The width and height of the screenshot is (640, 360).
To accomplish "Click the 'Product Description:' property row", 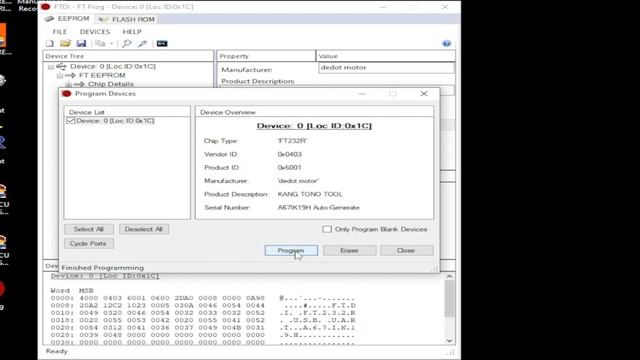I will (258, 81).
